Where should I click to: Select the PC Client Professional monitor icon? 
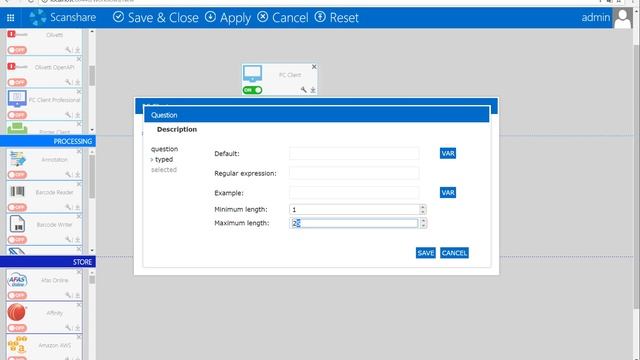pos(17,99)
